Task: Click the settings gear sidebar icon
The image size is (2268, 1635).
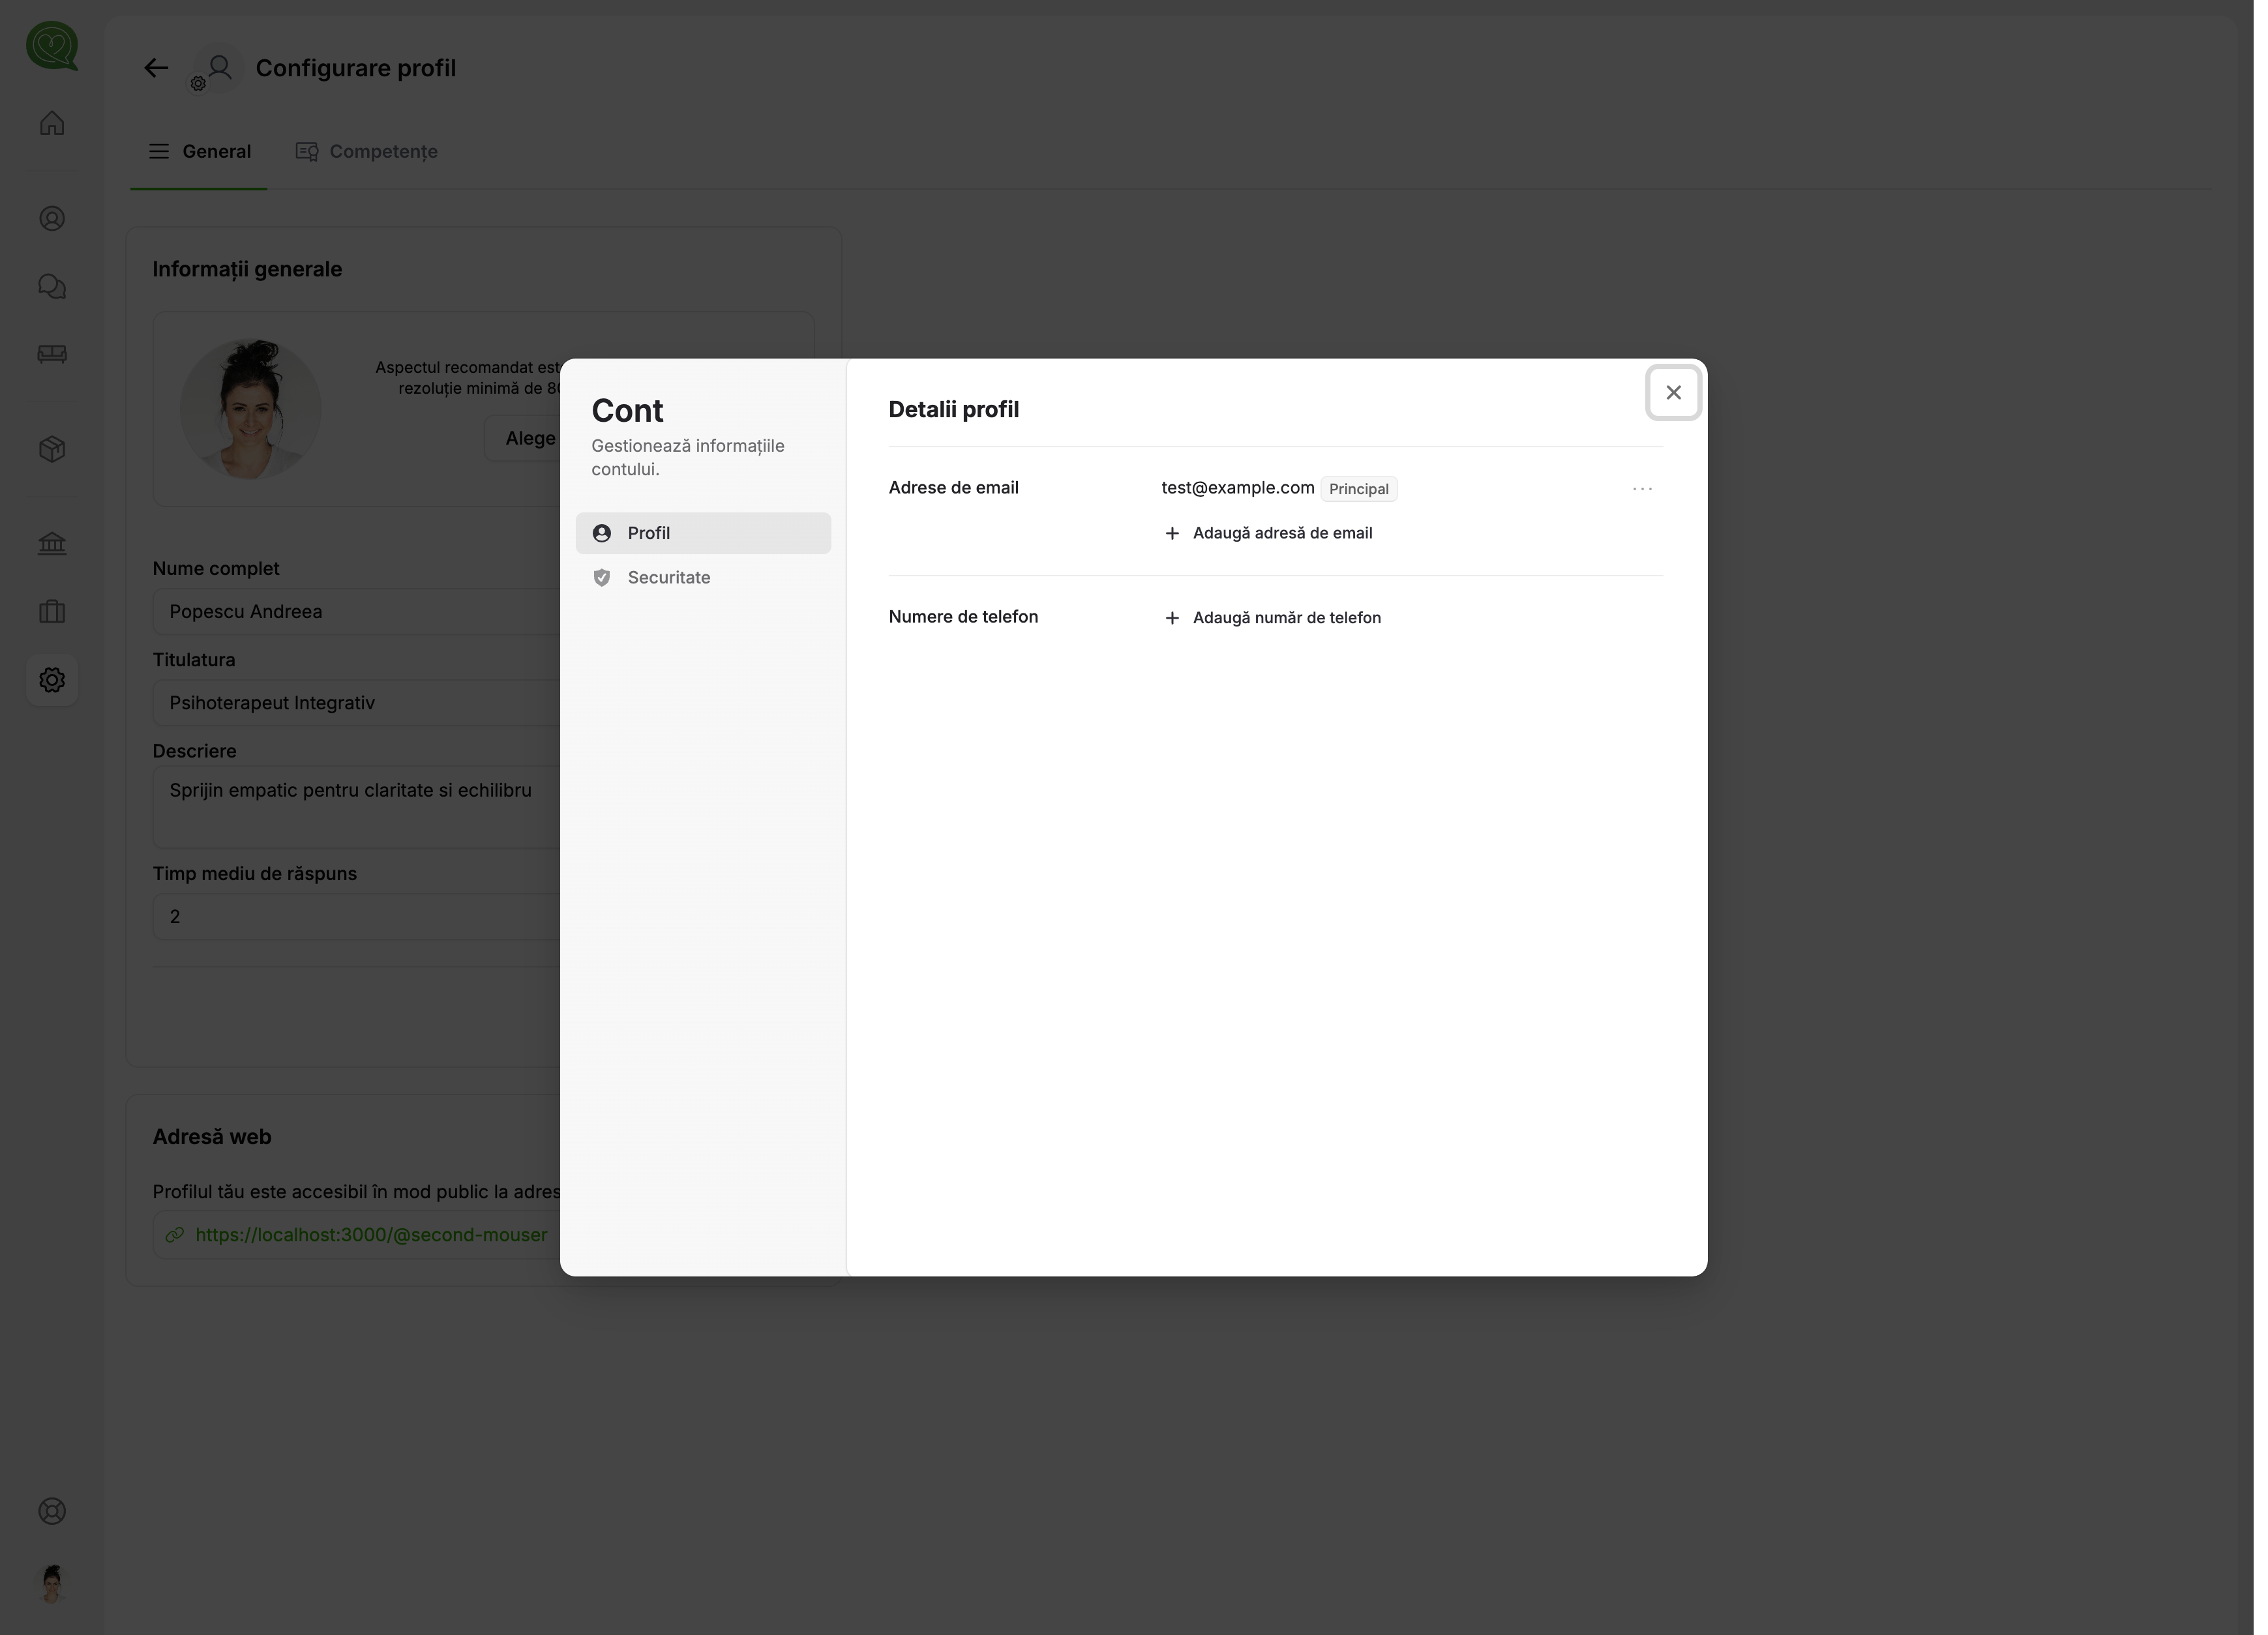Action: click(52, 680)
